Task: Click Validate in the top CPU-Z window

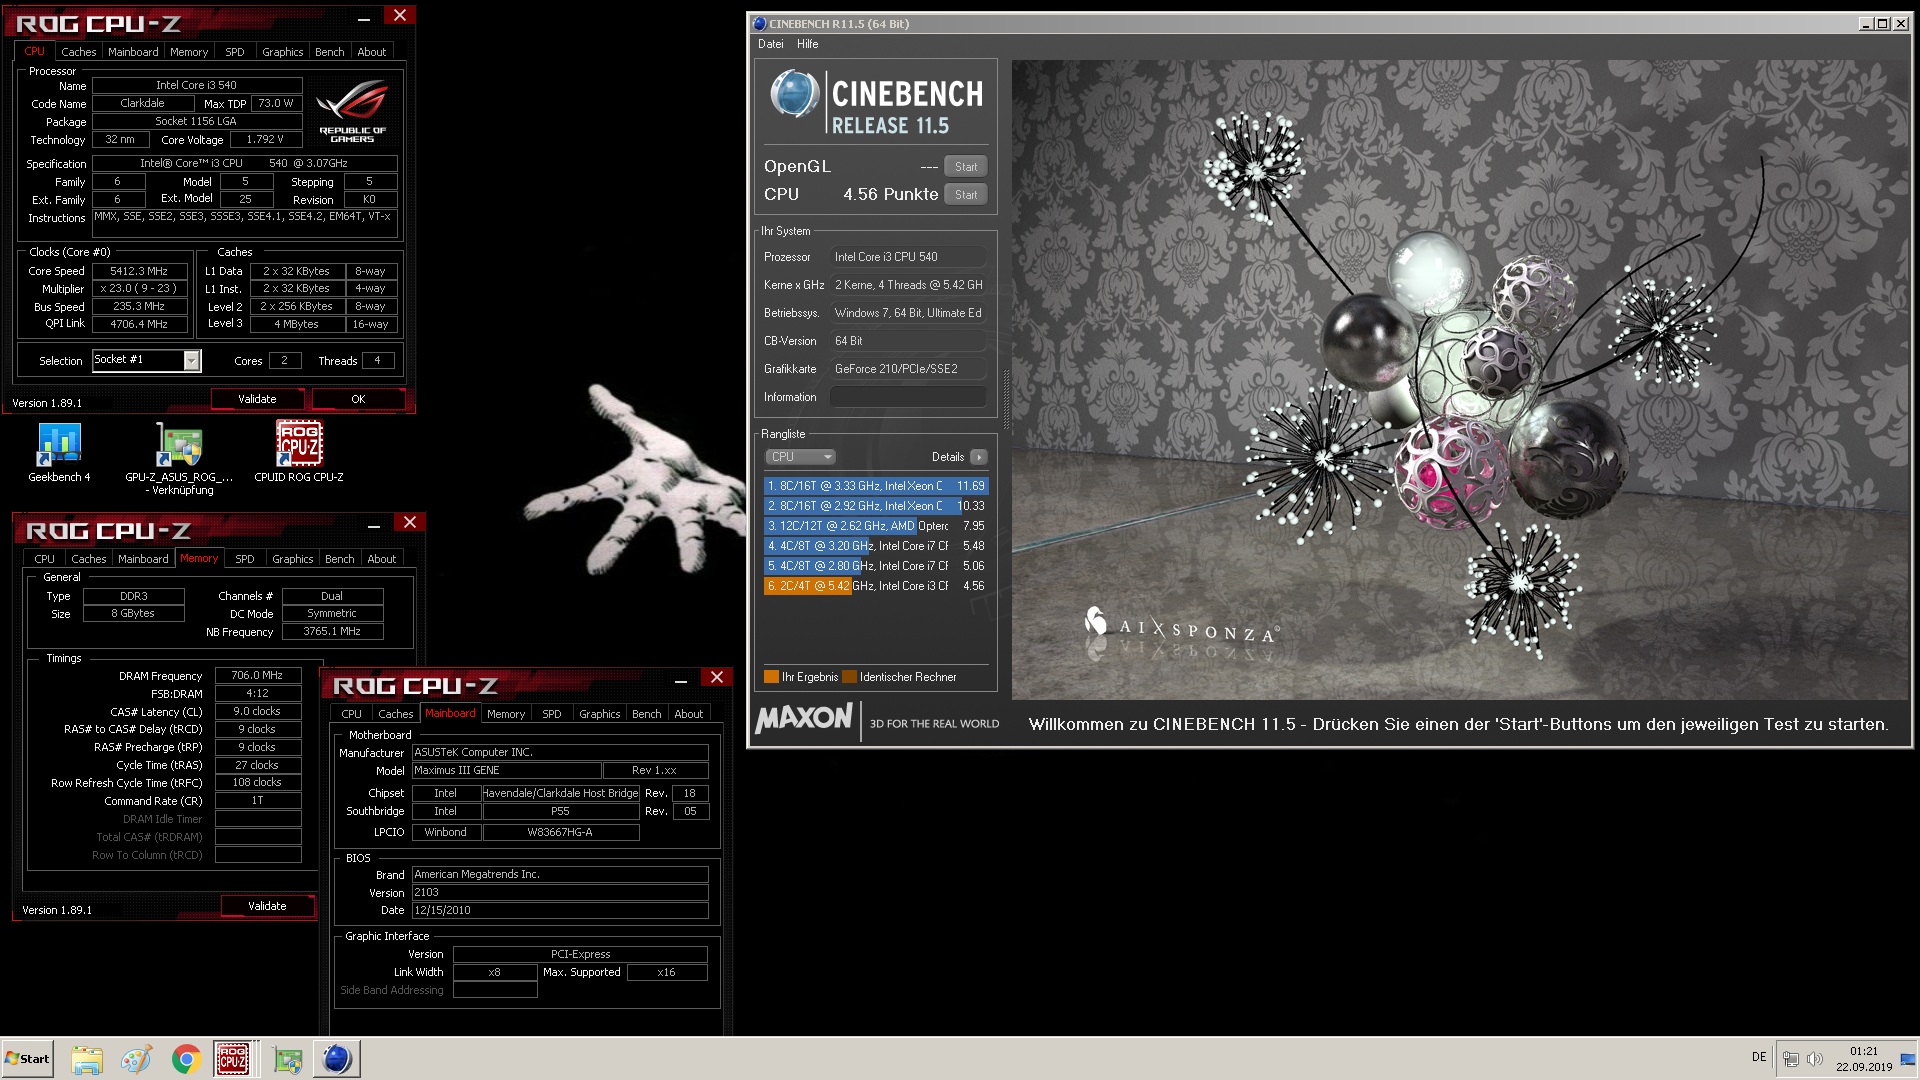Action: coord(257,399)
